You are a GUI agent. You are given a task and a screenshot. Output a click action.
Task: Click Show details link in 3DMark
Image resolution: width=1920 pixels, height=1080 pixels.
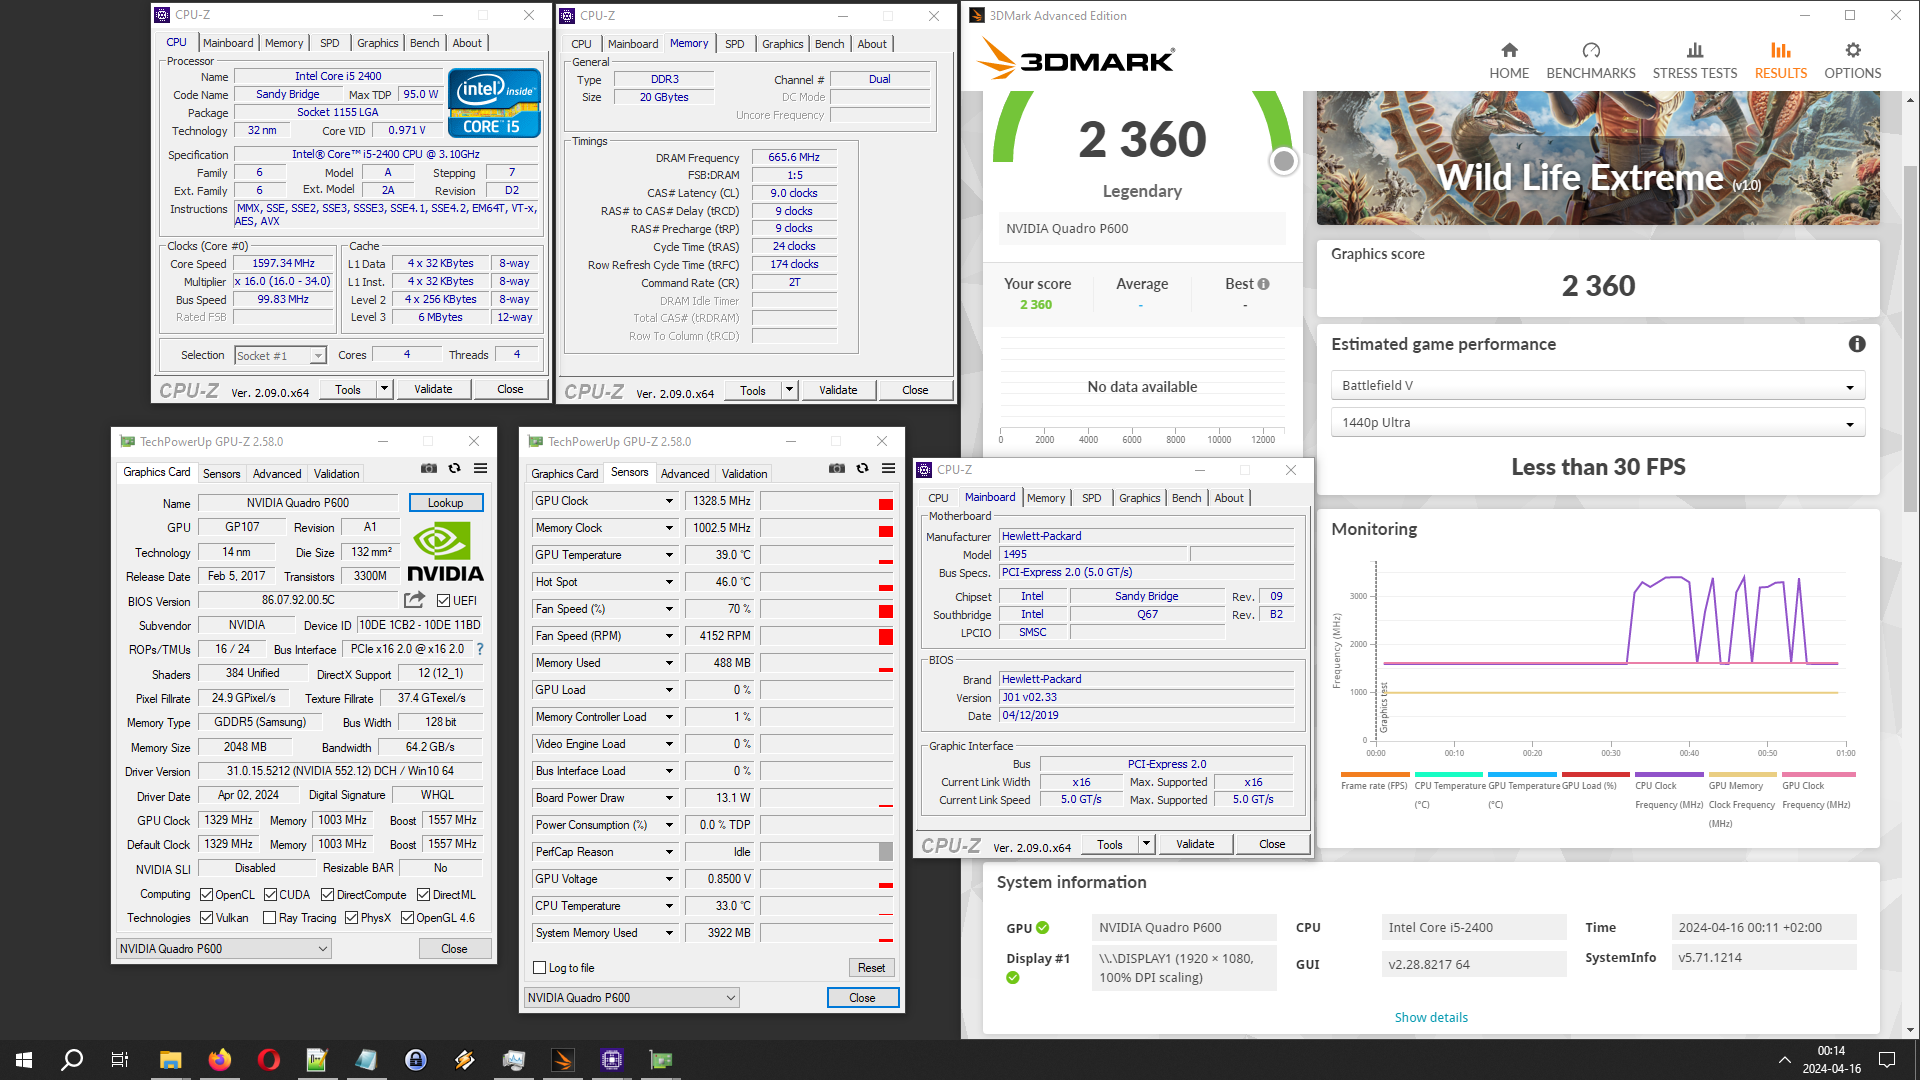click(x=1431, y=1017)
